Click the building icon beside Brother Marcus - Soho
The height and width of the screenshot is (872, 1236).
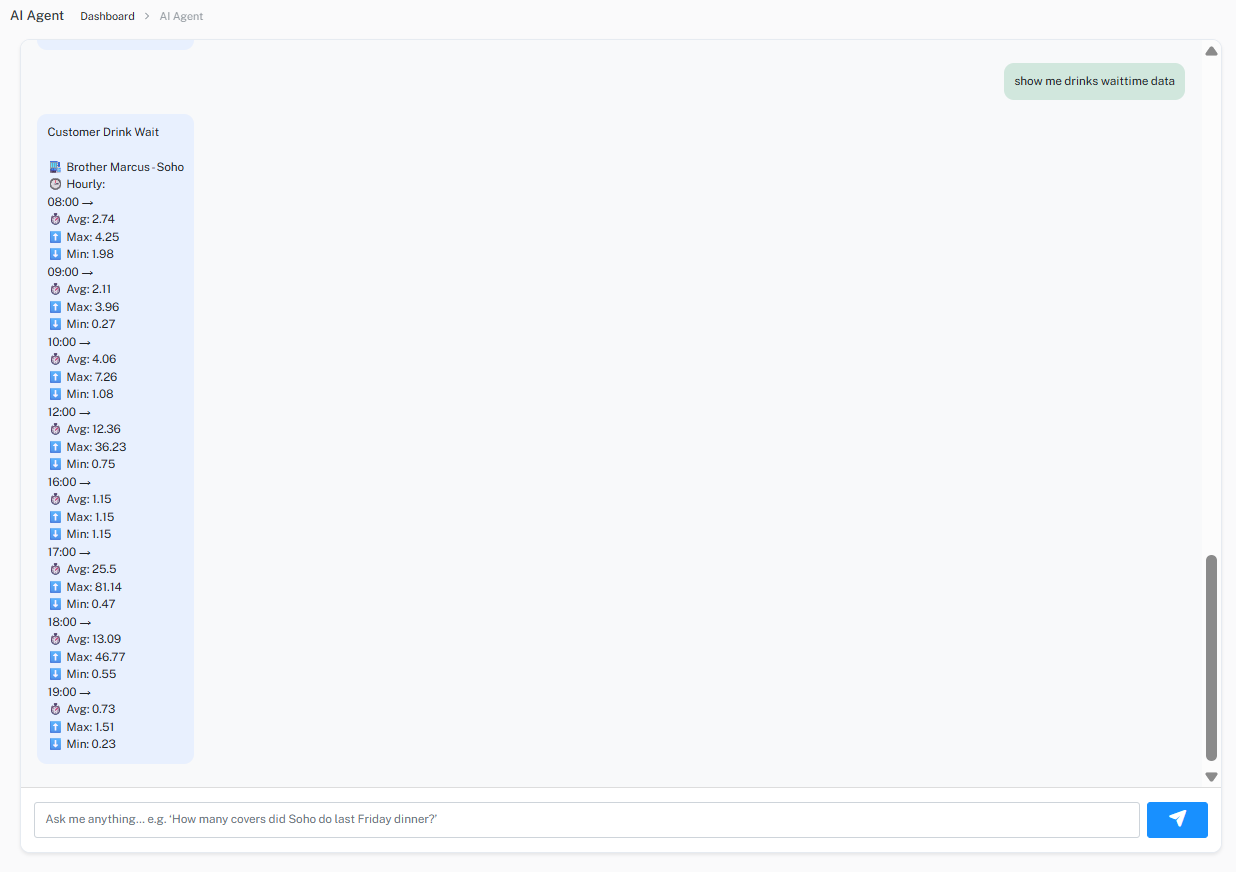pyautogui.click(x=55, y=167)
